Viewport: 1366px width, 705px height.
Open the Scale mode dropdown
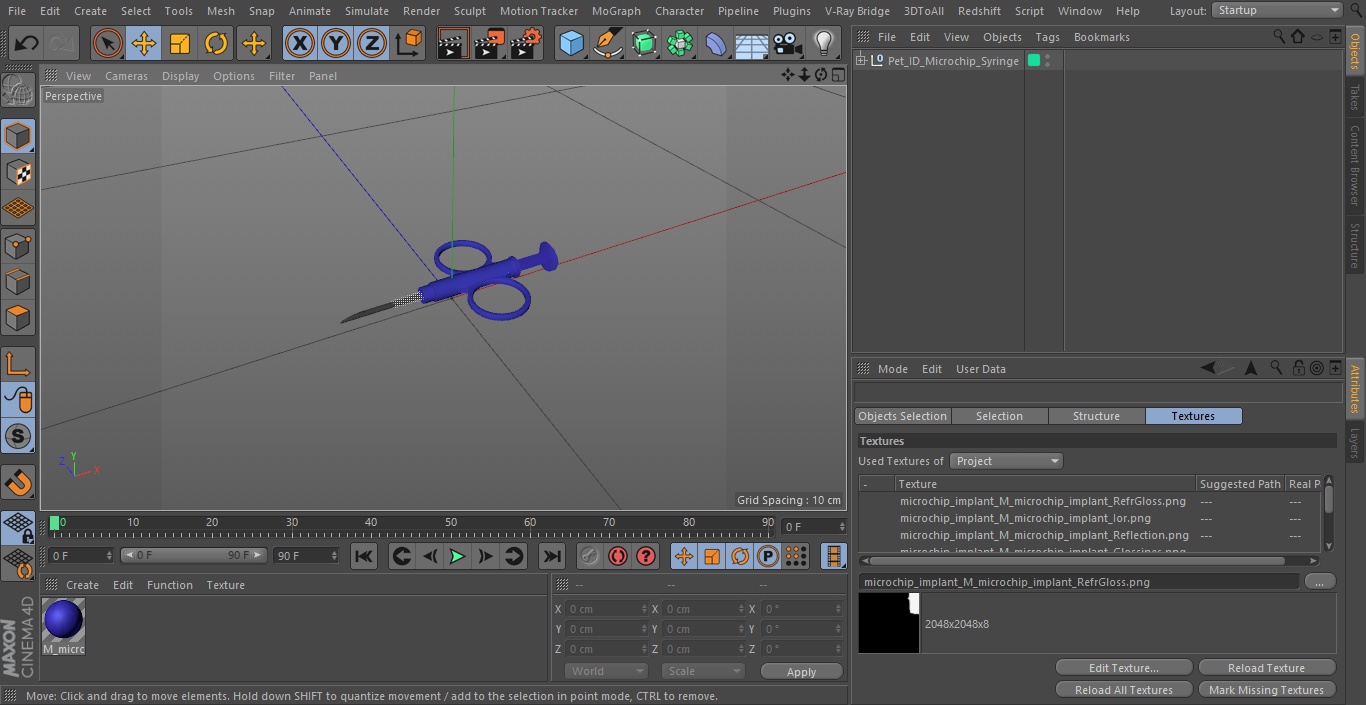coord(703,671)
